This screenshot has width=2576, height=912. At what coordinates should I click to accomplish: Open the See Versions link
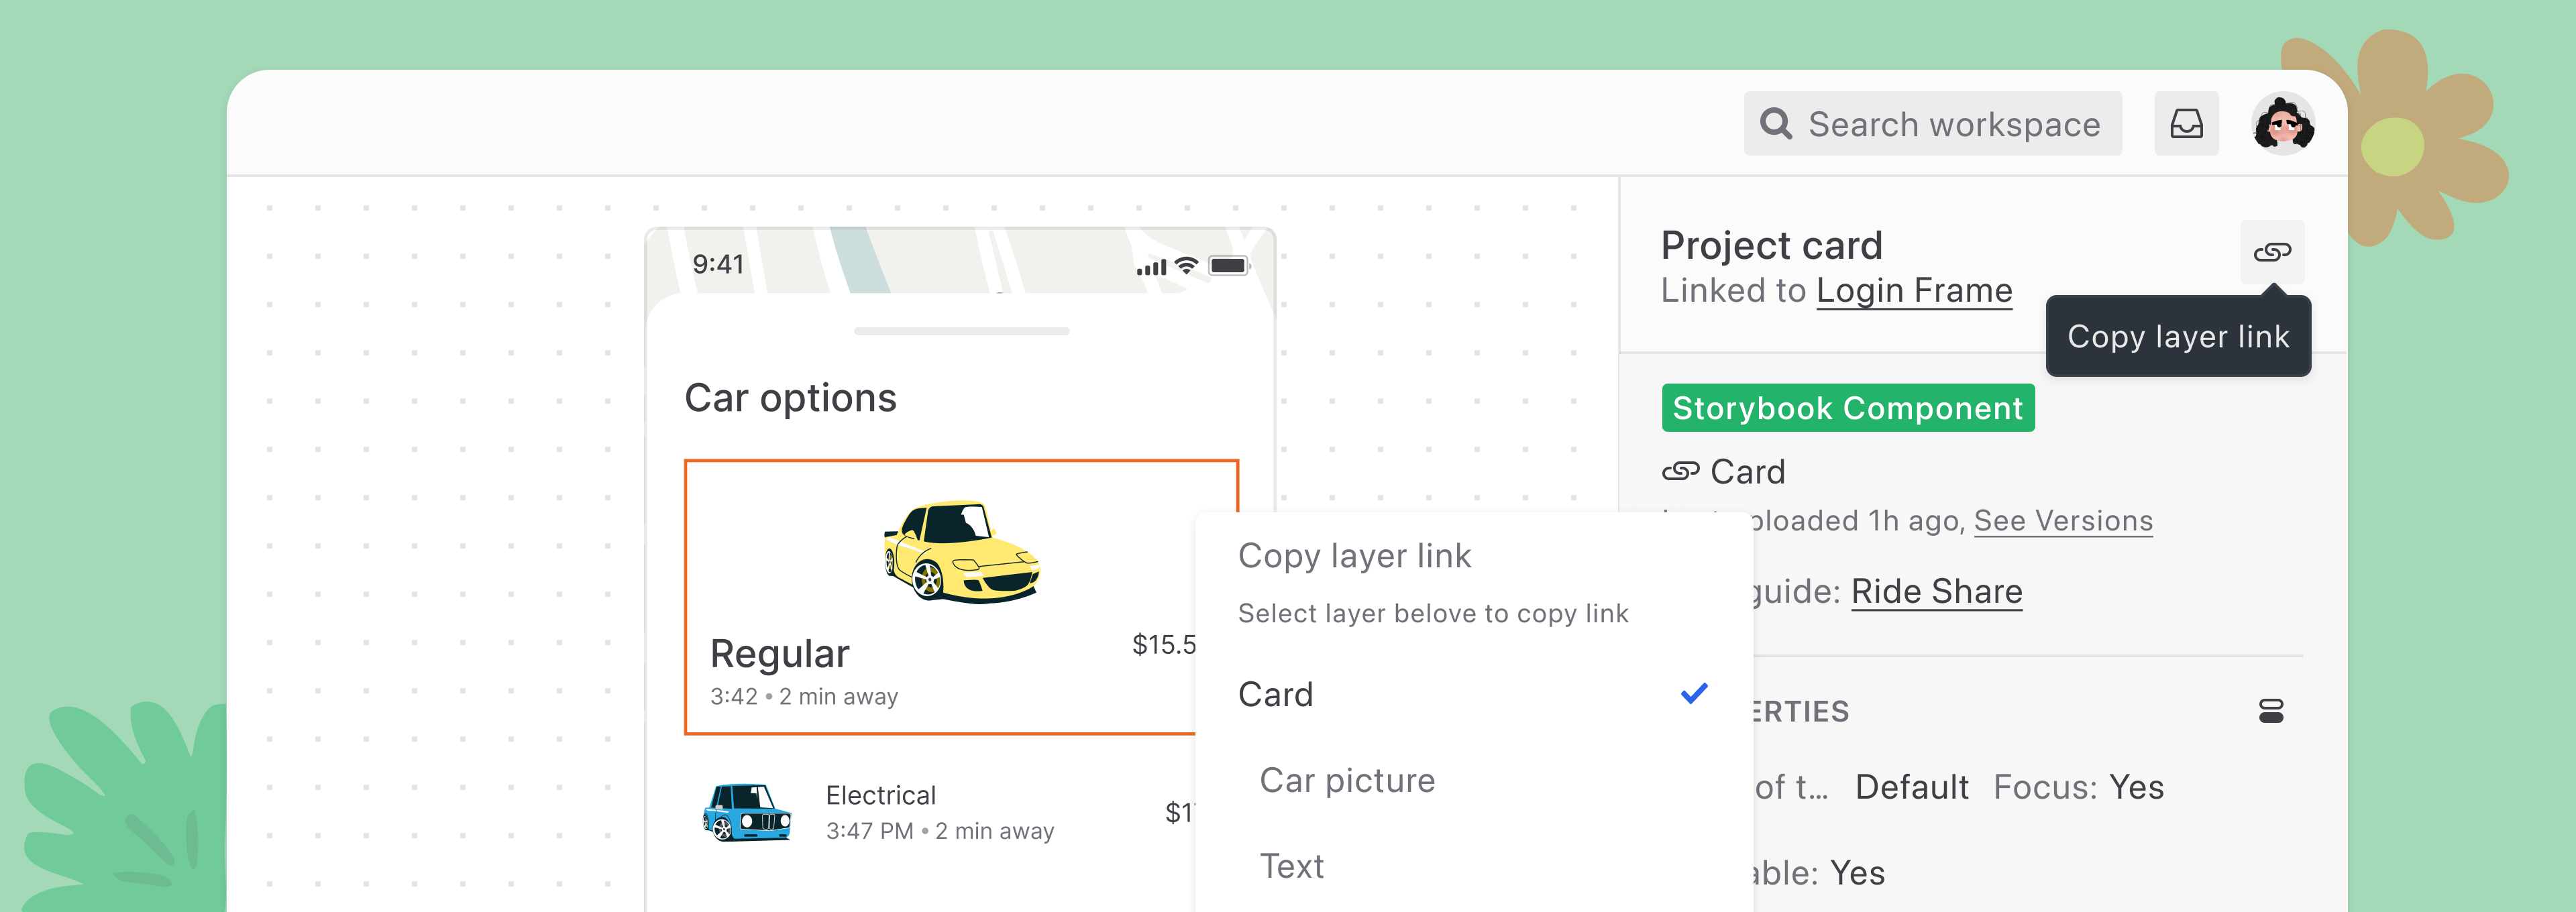[x=2062, y=520]
